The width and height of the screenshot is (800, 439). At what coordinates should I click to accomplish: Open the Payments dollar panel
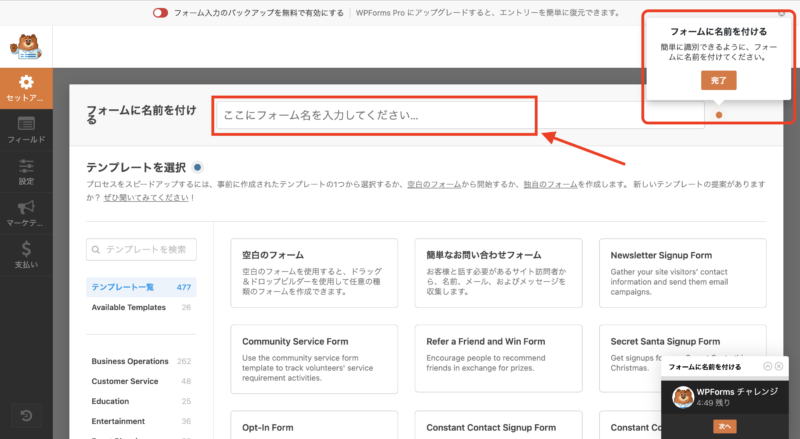point(26,255)
